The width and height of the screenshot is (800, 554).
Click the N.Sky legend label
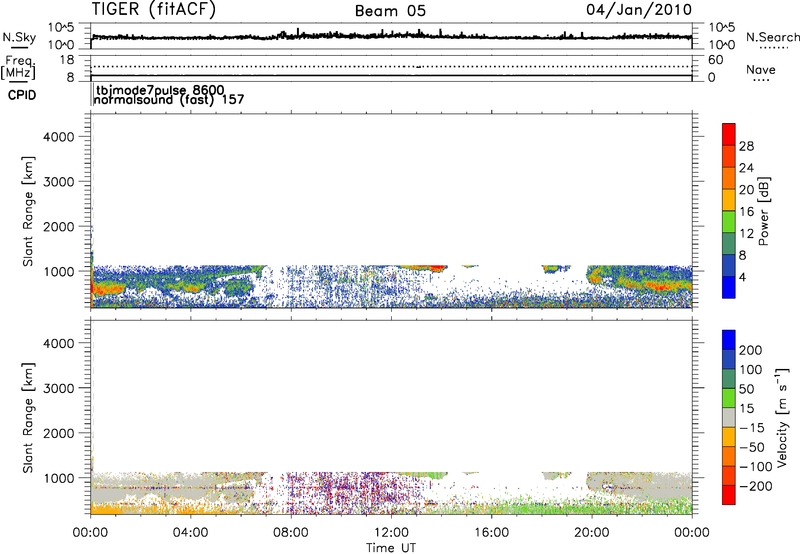pos(19,37)
